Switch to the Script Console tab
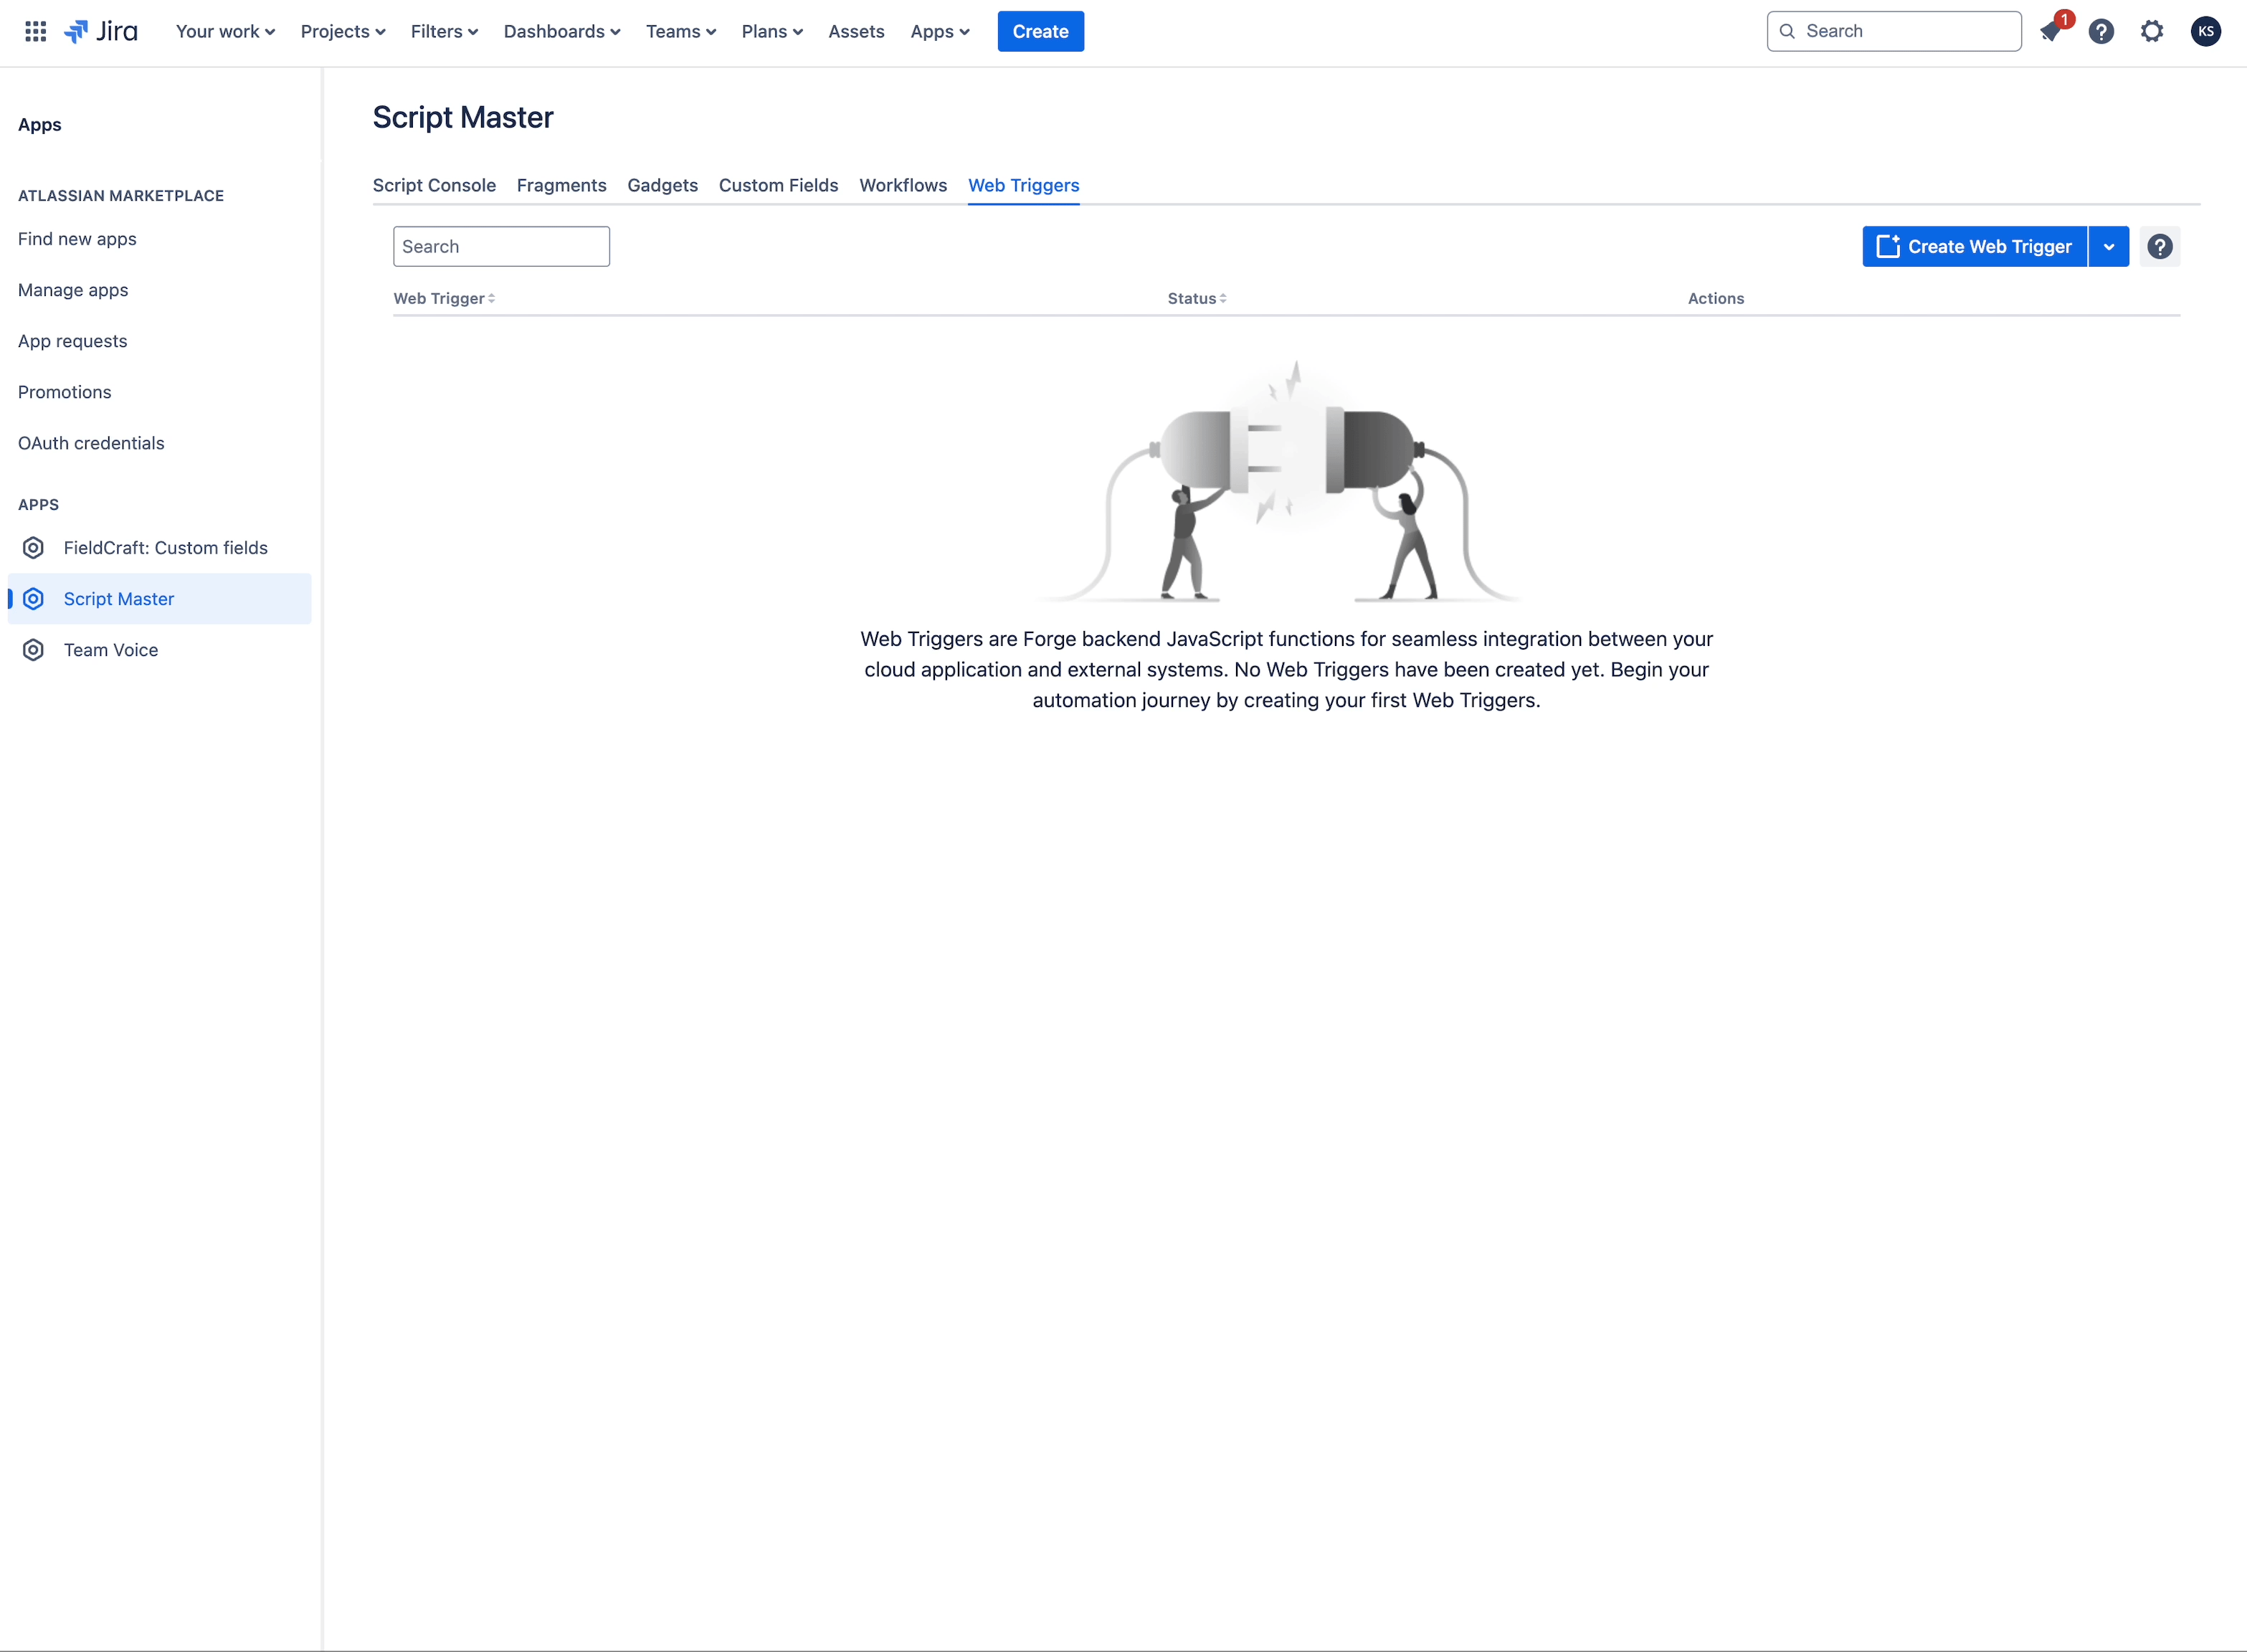The width and height of the screenshot is (2247, 1652). point(434,185)
